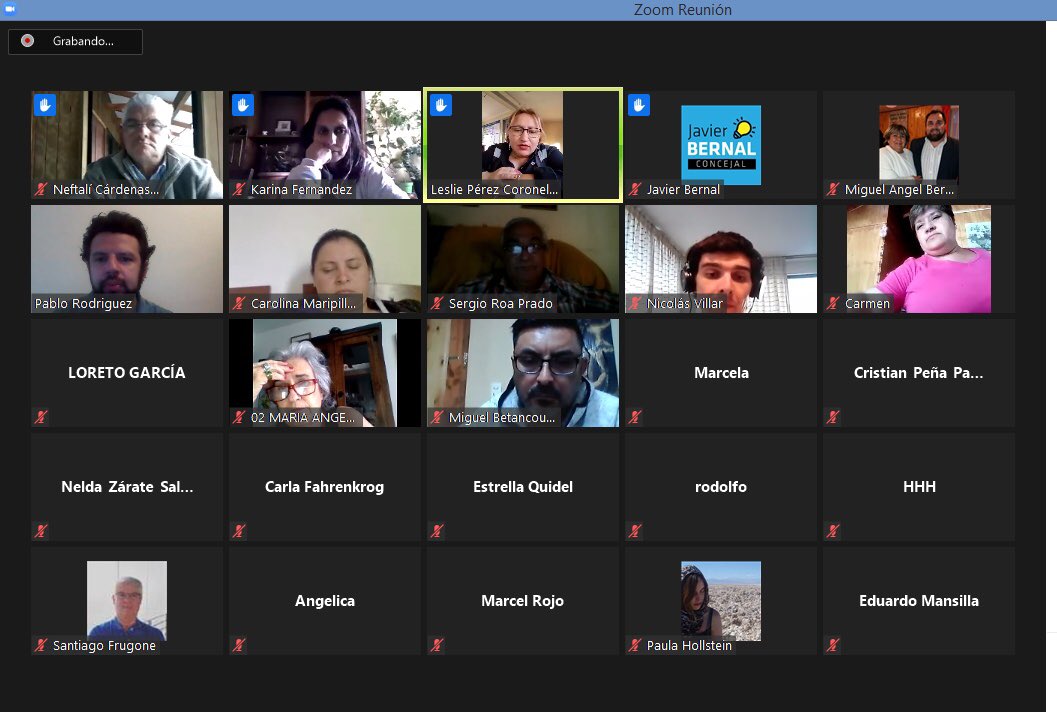Click raised hand icon on Leslie Pérez Coronel tile
Image resolution: width=1057 pixels, height=712 pixels.
(x=441, y=105)
